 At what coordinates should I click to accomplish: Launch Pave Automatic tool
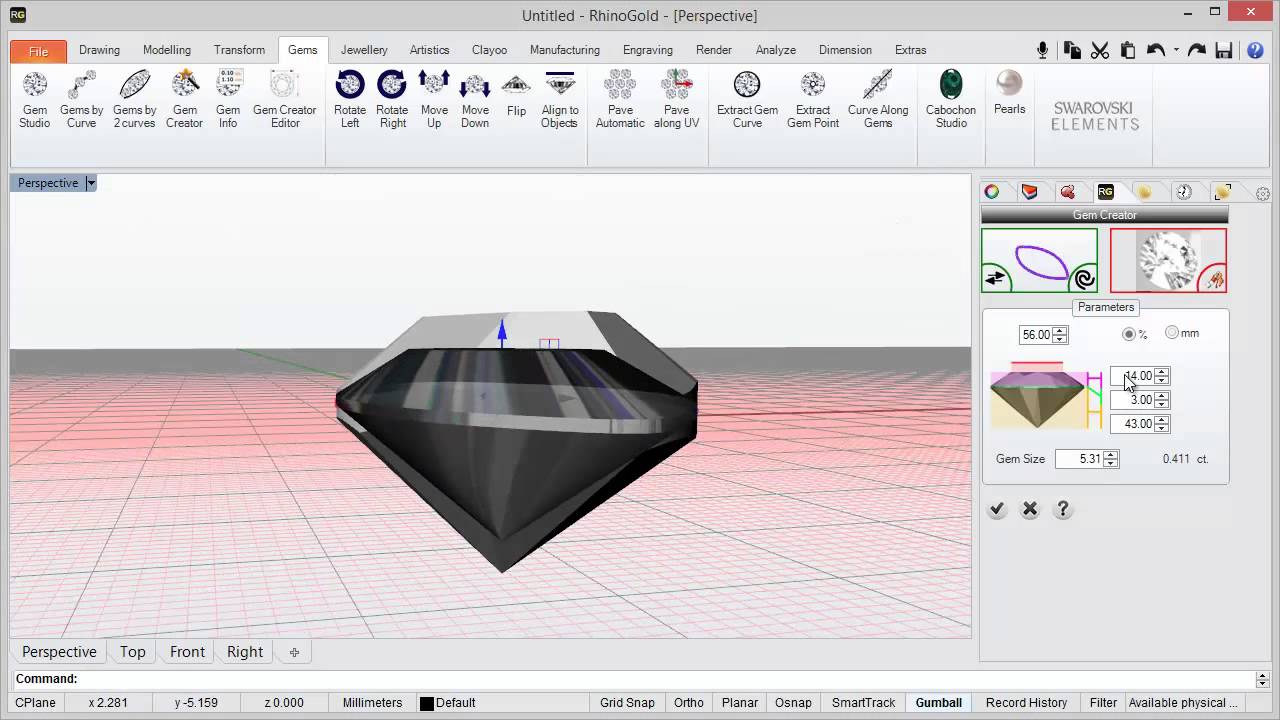pyautogui.click(x=620, y=100)
